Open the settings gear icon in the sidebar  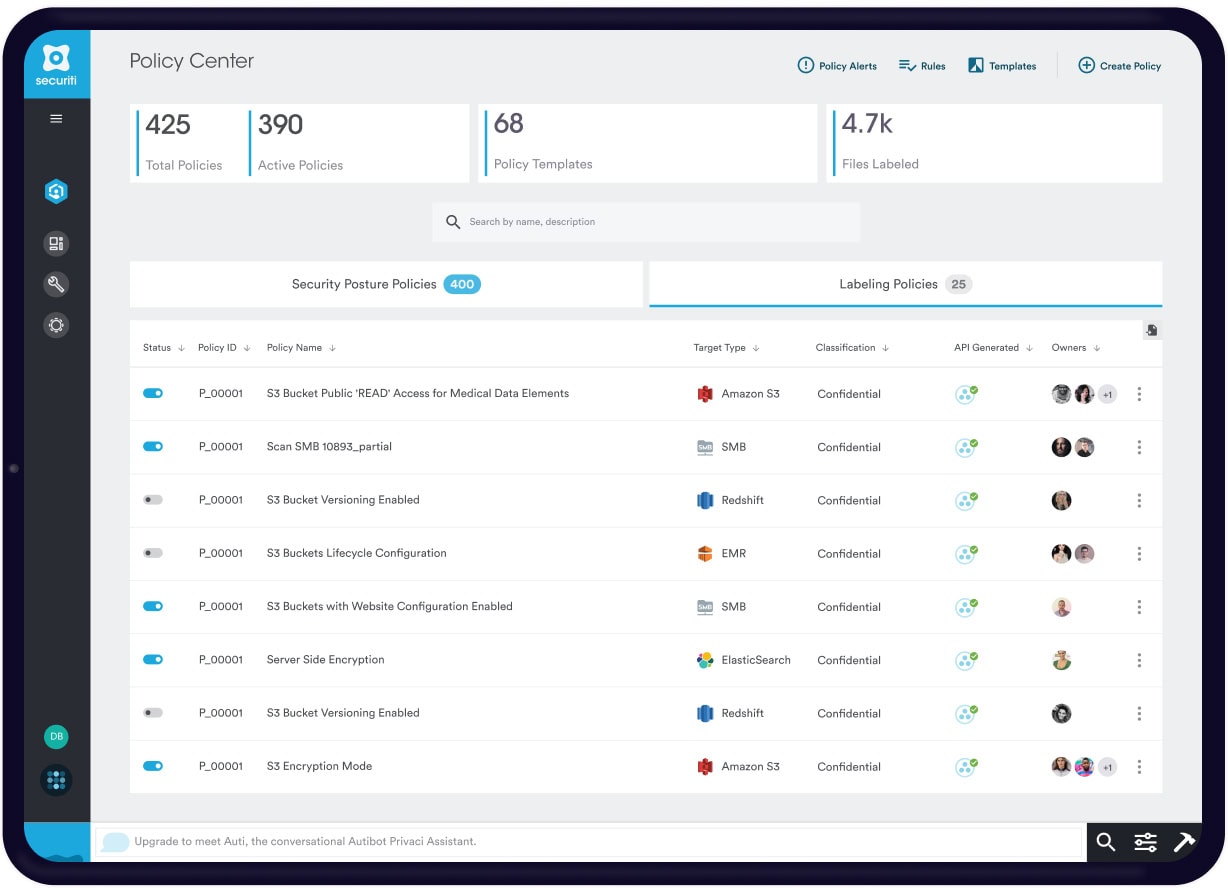[56, 325]
